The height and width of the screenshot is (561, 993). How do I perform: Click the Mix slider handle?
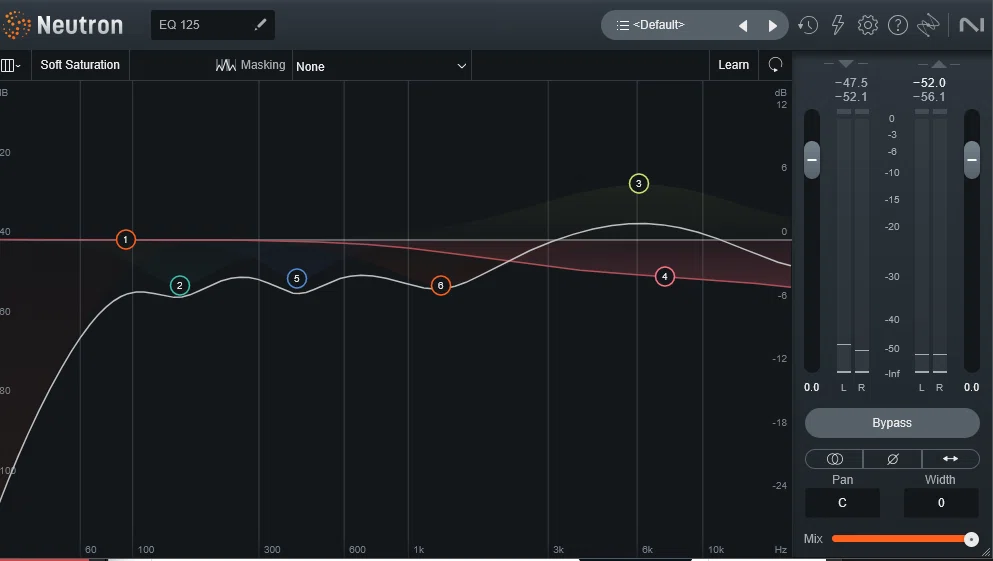pos(971,539)
